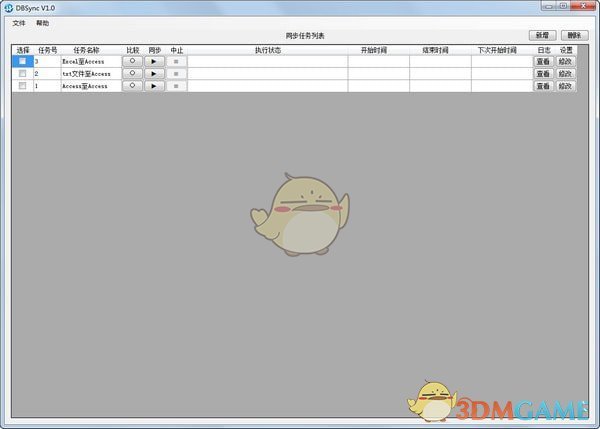Stop the Excel至Access task
This screenshot has height=429, width=600.
176,61
